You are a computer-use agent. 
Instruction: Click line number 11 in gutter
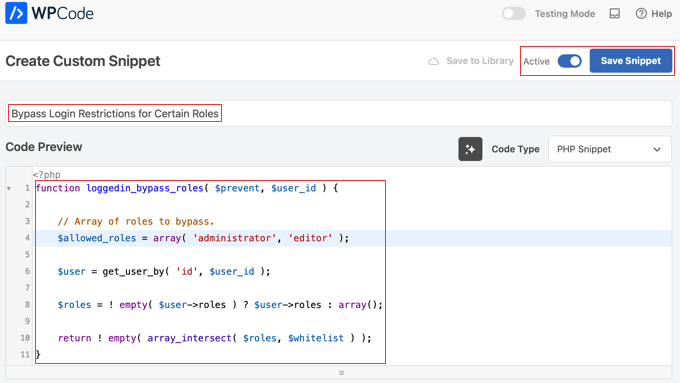point(25,354)
